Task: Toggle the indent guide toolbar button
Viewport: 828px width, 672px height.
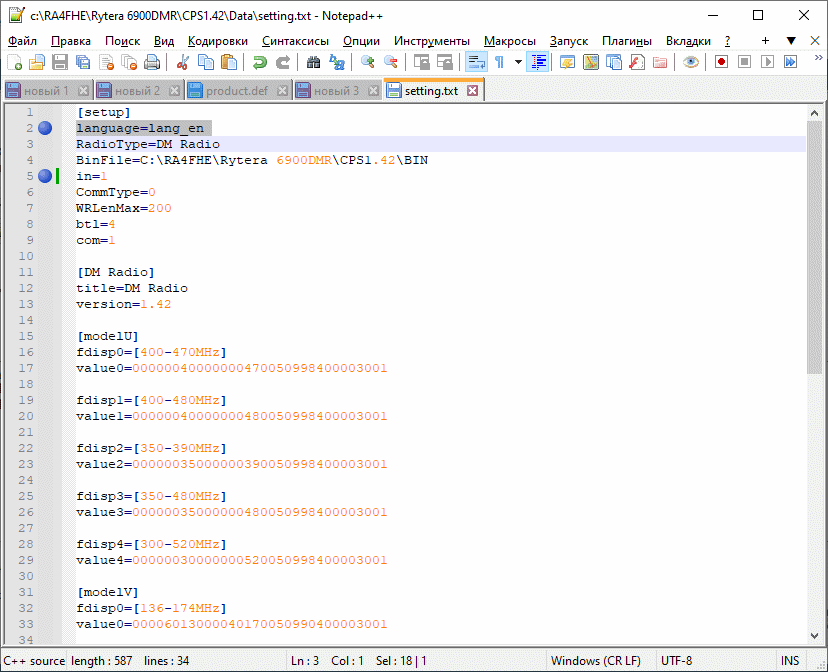Action: 538,62
